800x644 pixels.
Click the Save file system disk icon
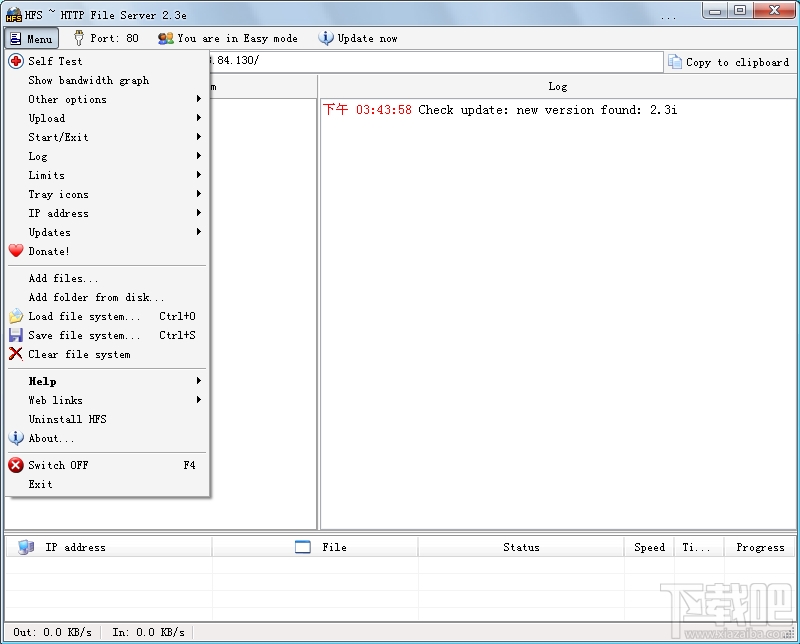click(x=16, y=335)
